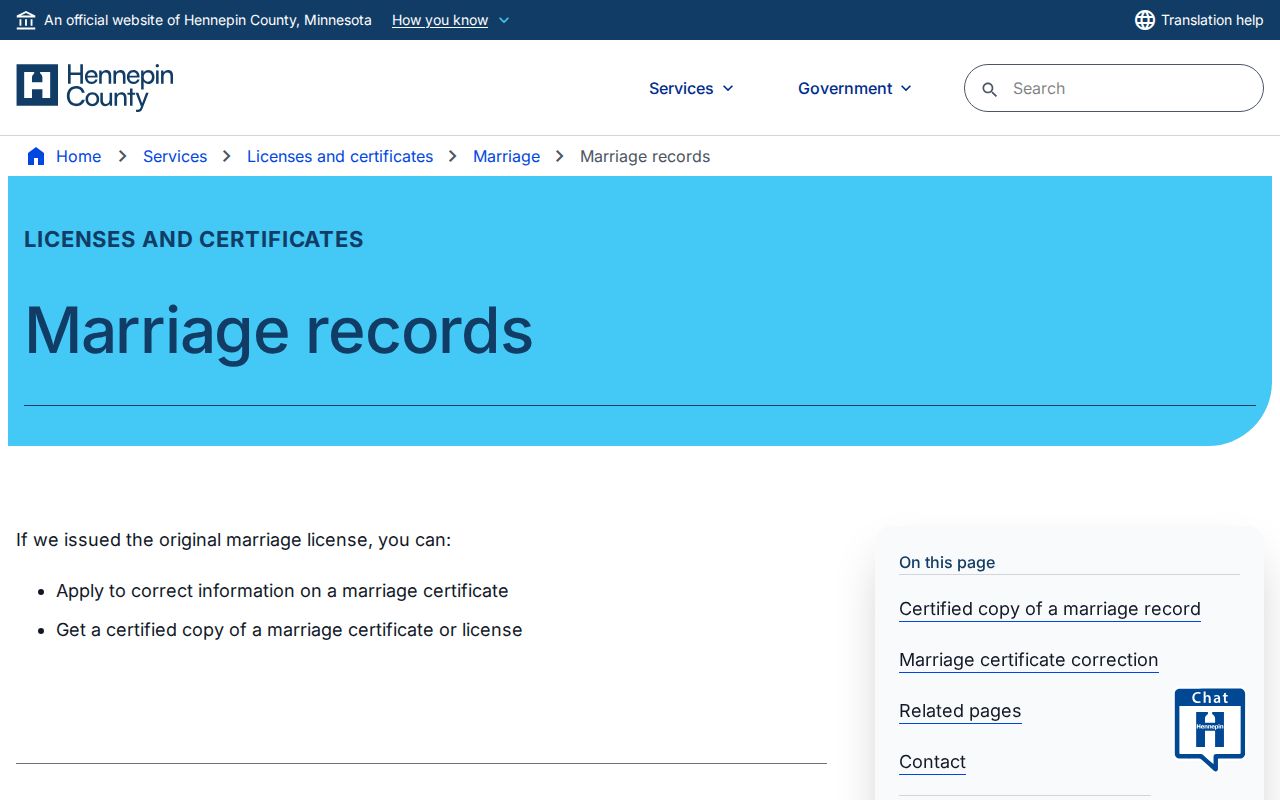Click "On this page" sidebar heading
The height and width of the screenshot is (800, 1280).
[947, 562]
